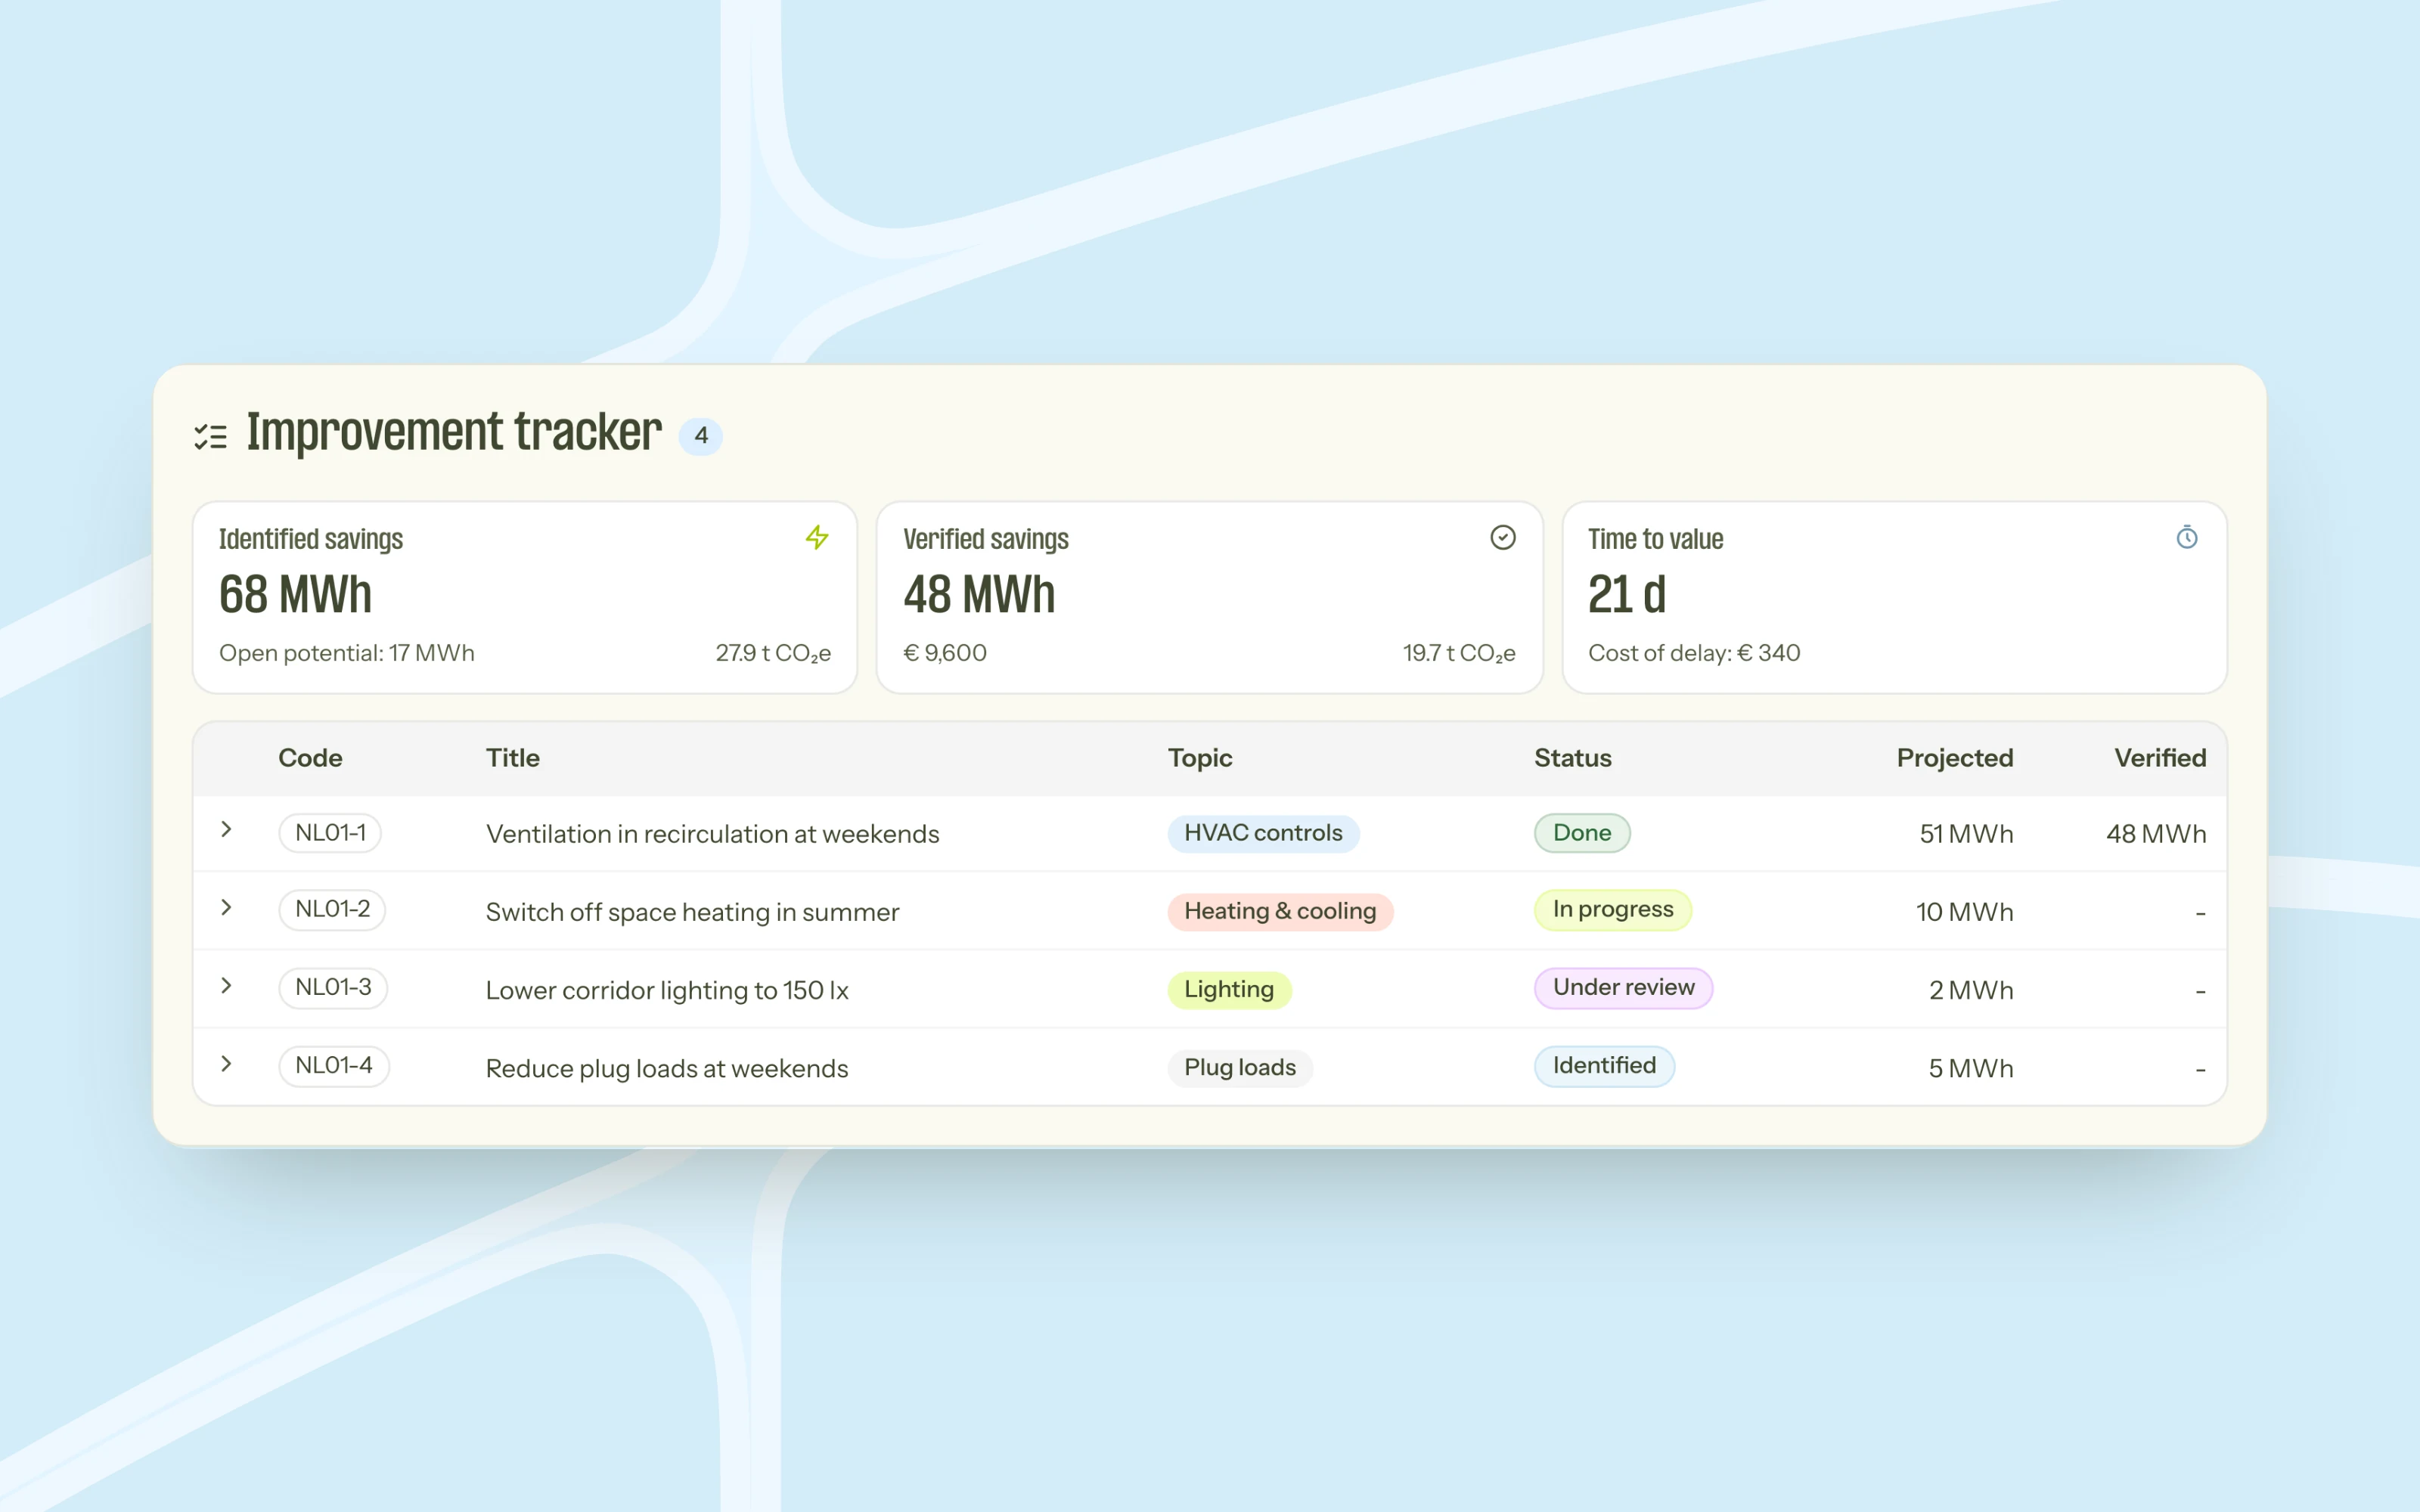
Task: Click the NL01-3 code chip
Action: (333, 988)
